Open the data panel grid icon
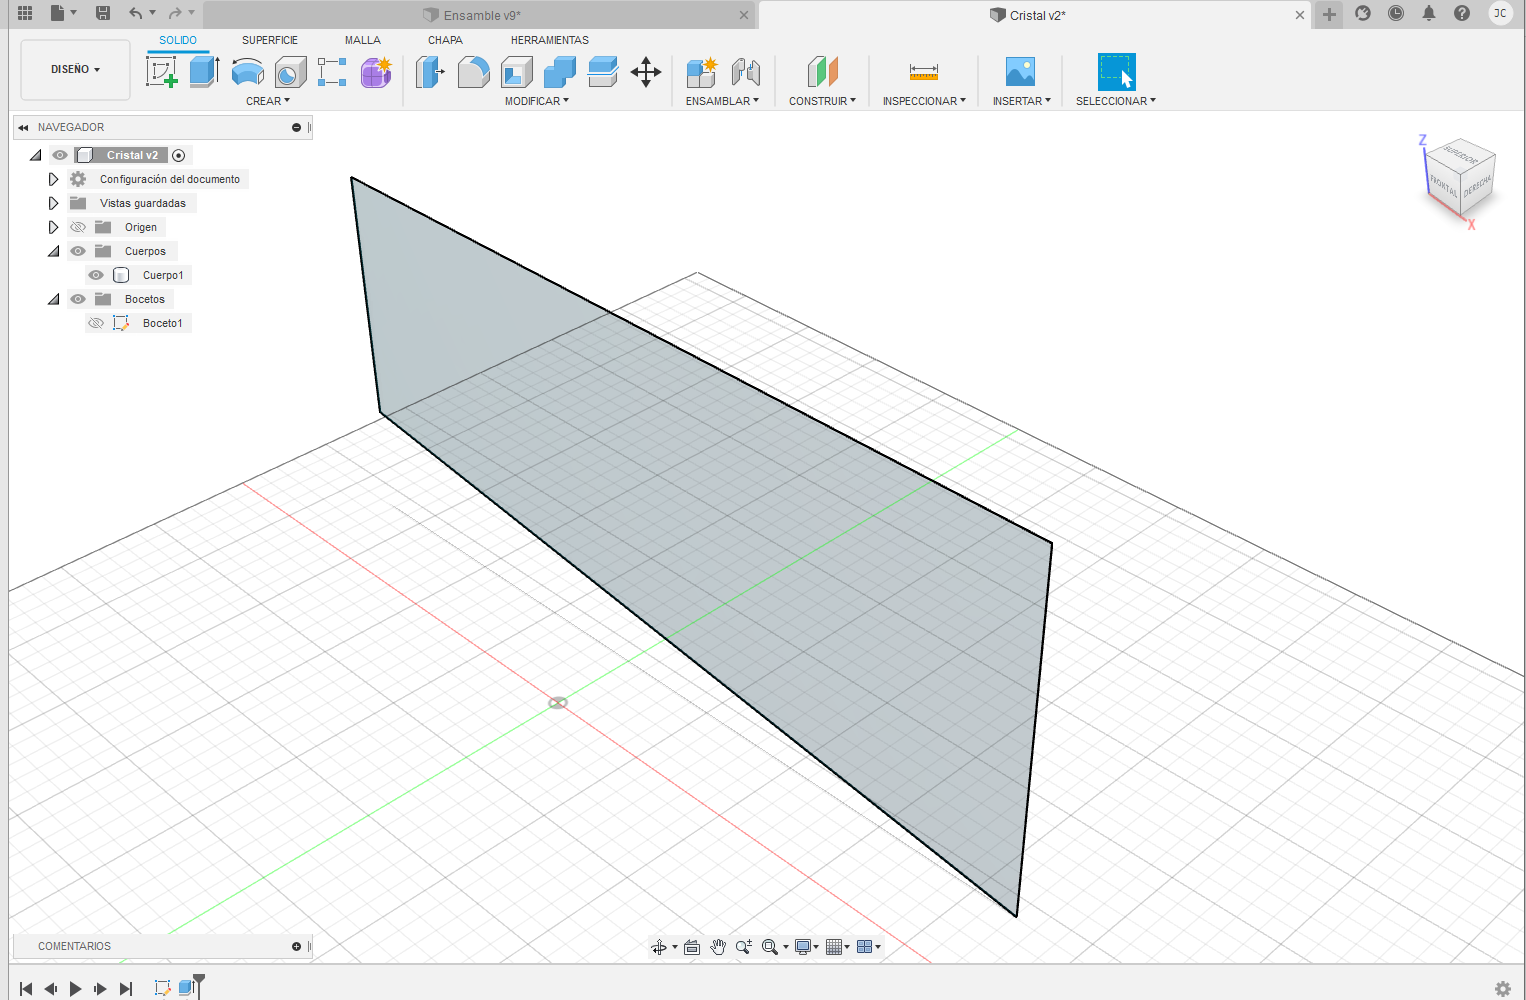 click(25, 13)
